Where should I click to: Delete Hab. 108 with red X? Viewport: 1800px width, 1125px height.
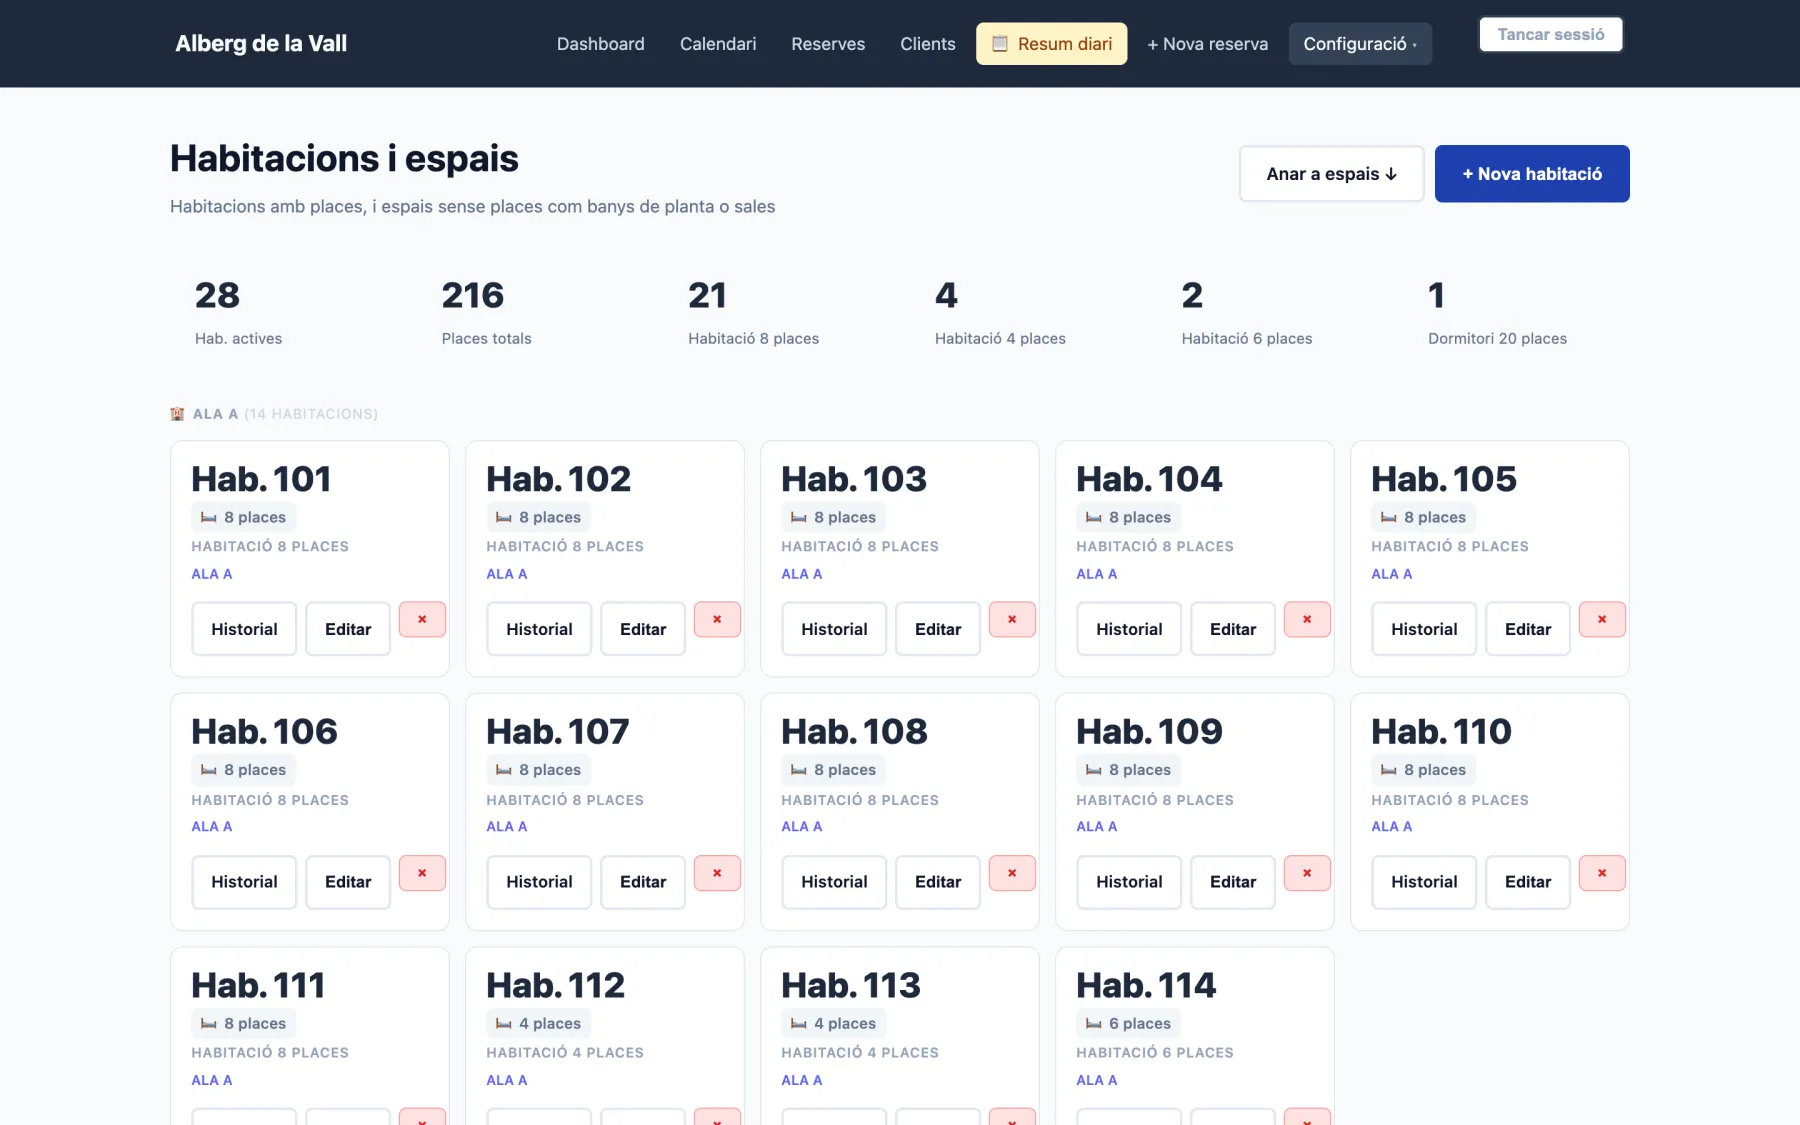pyautogui.click(x=1012, y=873)
